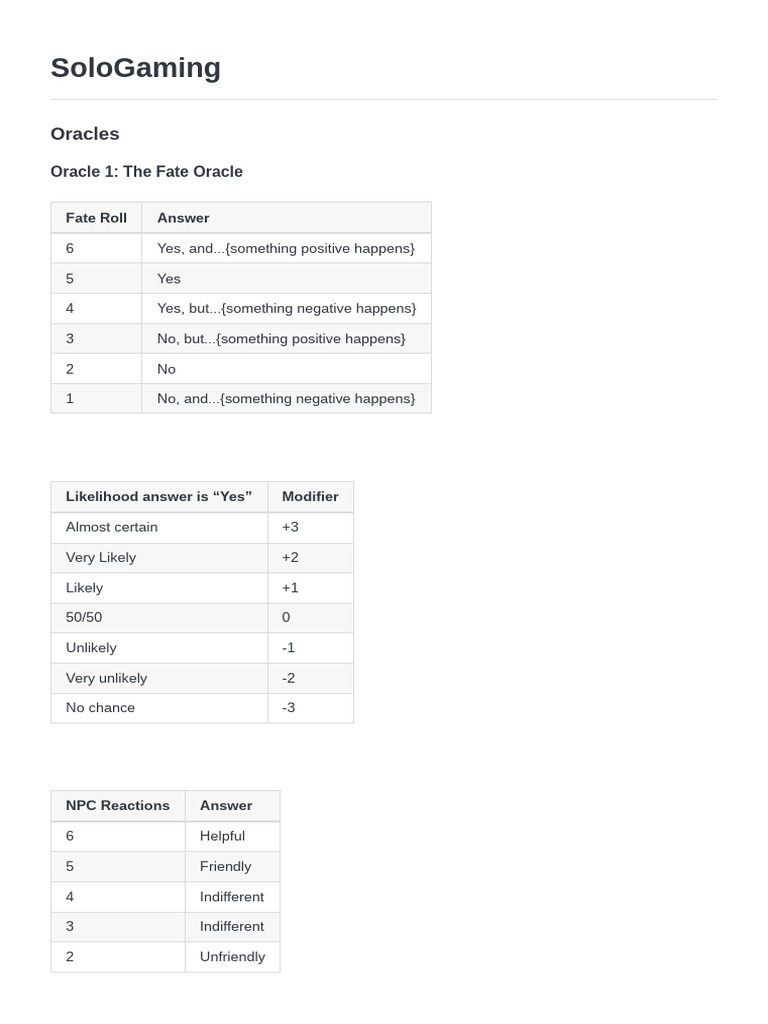Click the SoloGaming title heading
Screen dimensions: 768x1024
[135, 68]
